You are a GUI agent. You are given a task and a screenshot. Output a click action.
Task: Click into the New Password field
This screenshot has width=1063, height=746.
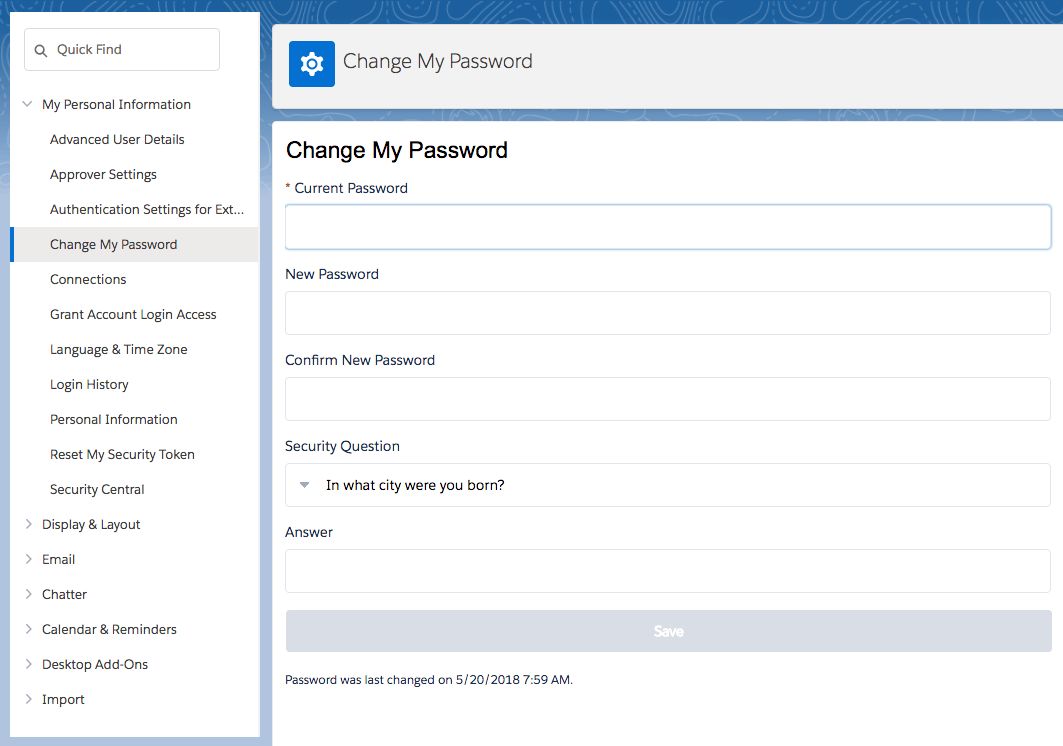pyautogui.click(x=667, y=313)
